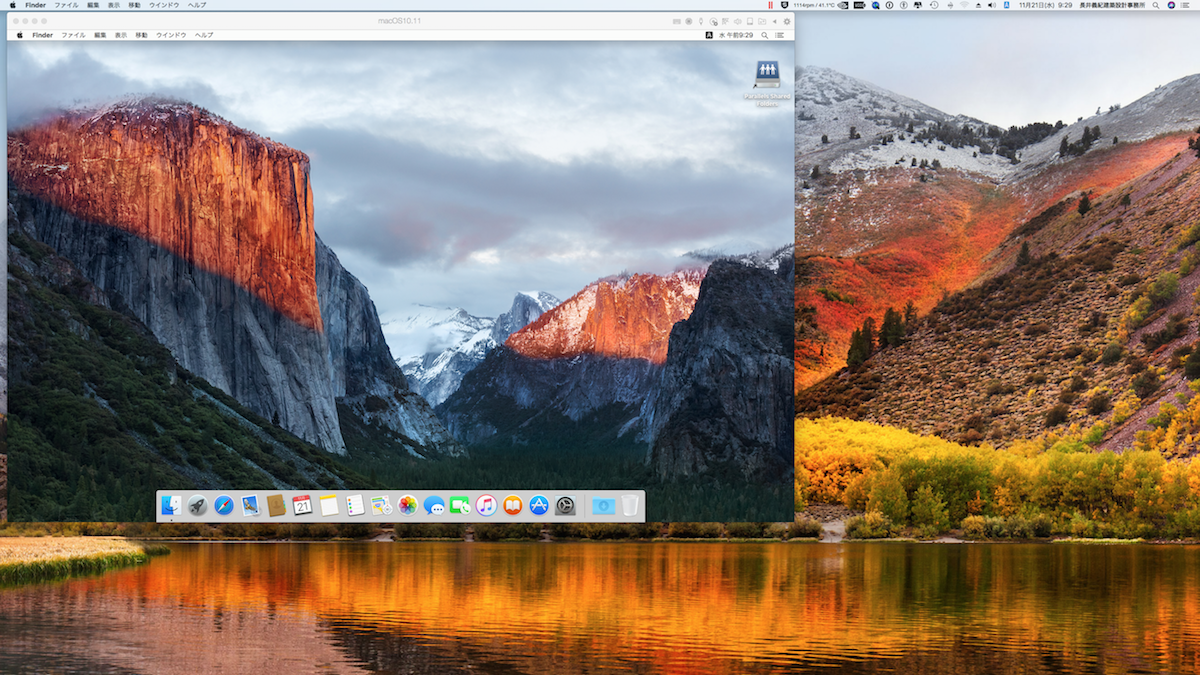The image size is (1200, 675).
Task: Open host Notification Center
Action: point(1187,5)
